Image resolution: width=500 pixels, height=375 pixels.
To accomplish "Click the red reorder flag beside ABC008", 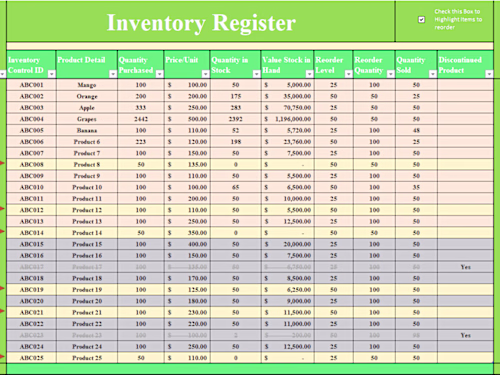I will click(x=2, y=163).
